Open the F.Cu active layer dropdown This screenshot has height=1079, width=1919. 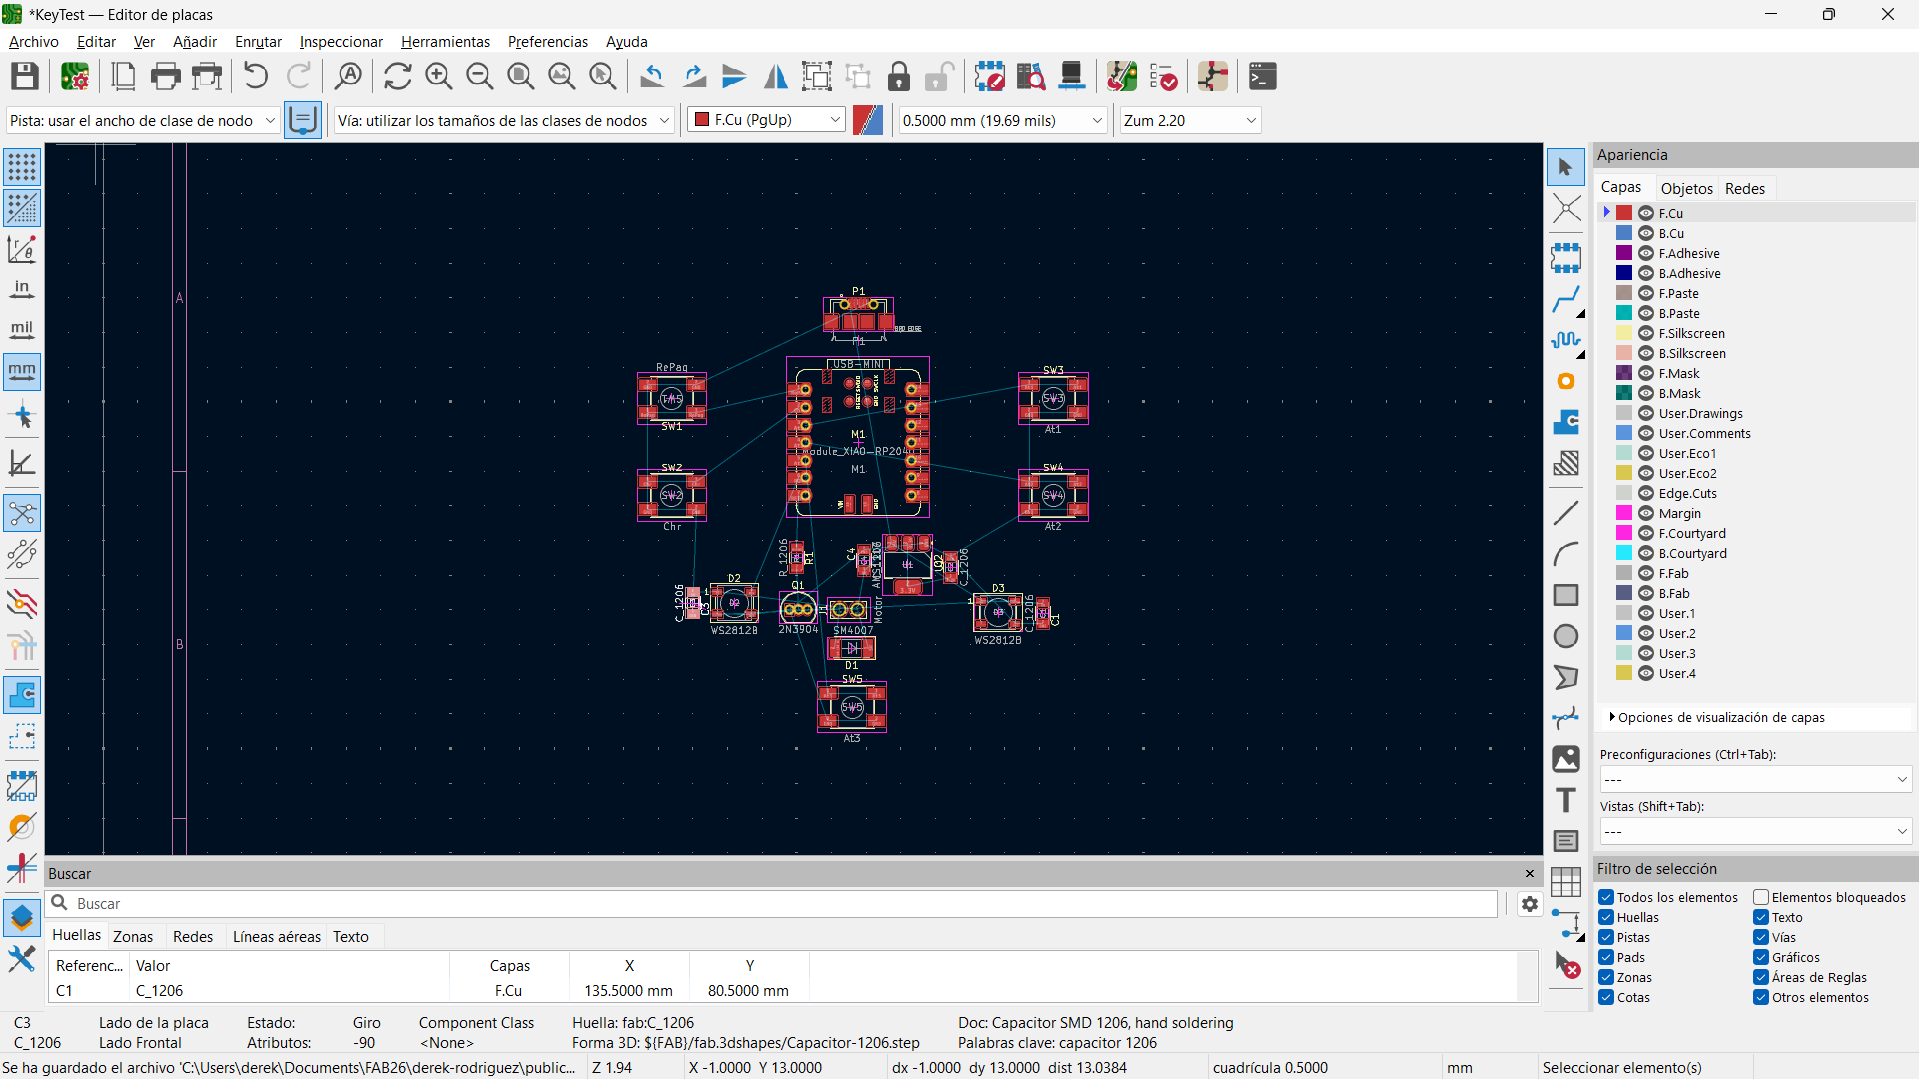pos(767,120)
